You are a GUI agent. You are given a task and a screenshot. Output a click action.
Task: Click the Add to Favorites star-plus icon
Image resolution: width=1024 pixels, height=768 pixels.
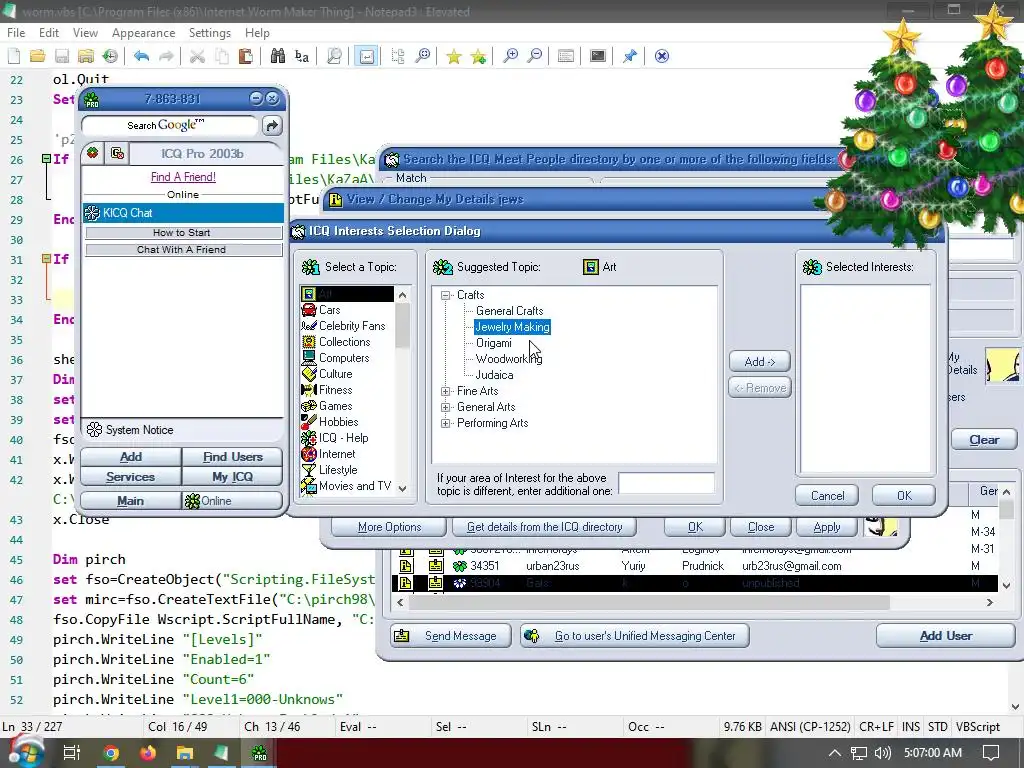(479, 56)
